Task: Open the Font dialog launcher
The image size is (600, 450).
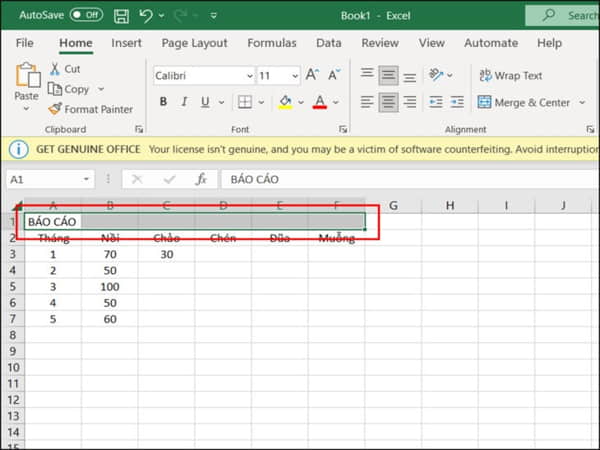Action: tap(343, 130)
